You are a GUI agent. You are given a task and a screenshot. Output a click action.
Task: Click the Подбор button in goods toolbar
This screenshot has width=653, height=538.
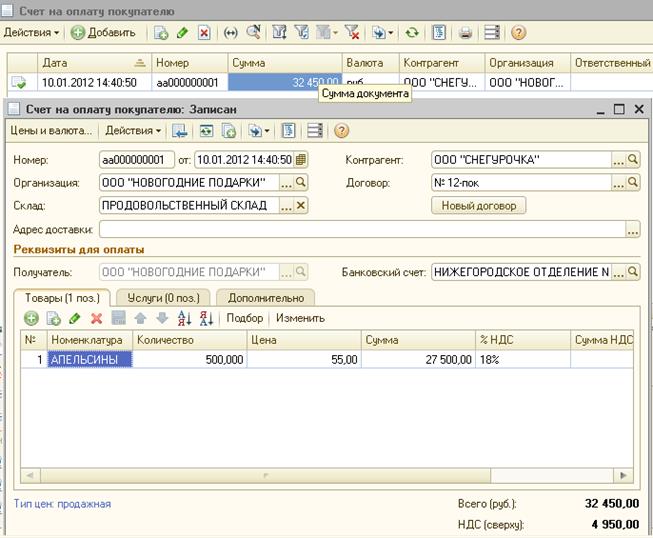pyautogui.click(x=245, y=318)
